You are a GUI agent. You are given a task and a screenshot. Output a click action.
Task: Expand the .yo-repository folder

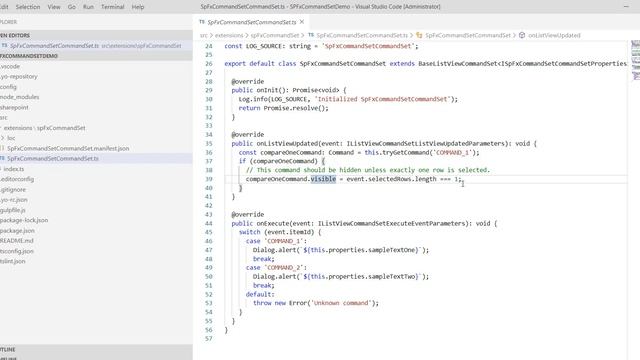pos(19,76)
